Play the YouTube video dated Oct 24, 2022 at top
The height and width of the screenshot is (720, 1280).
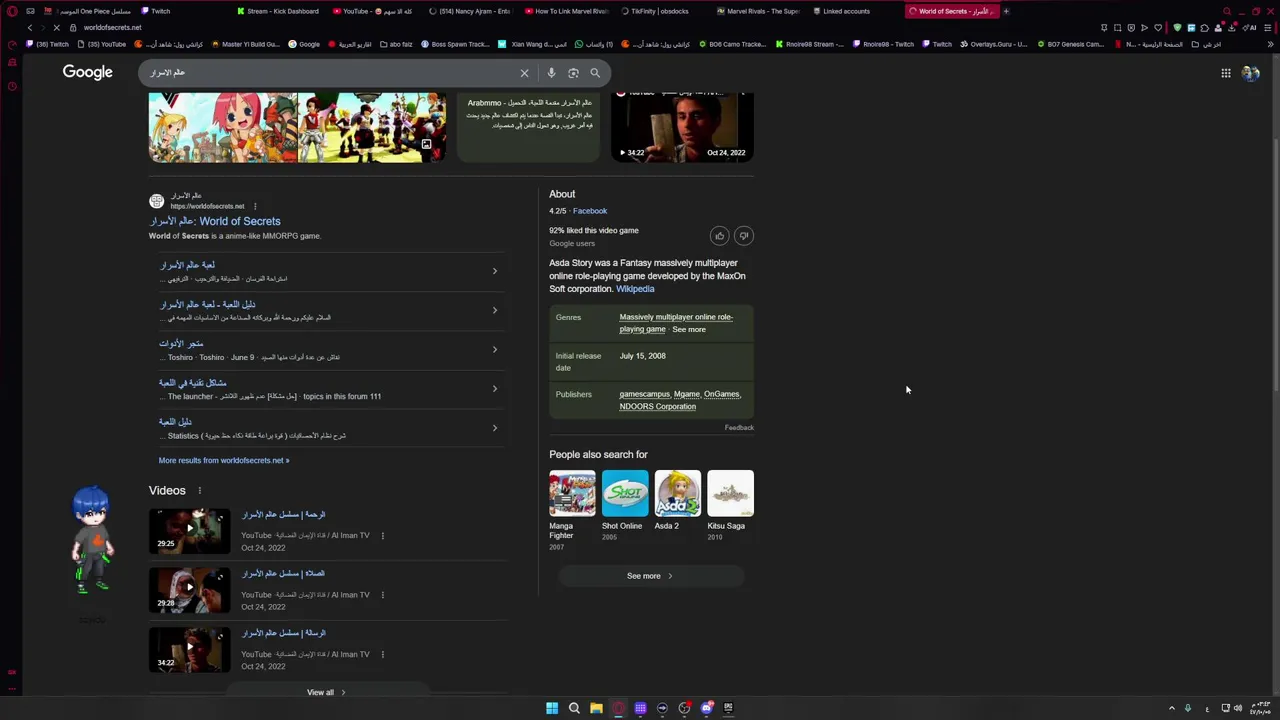click(x=682, y=126)
